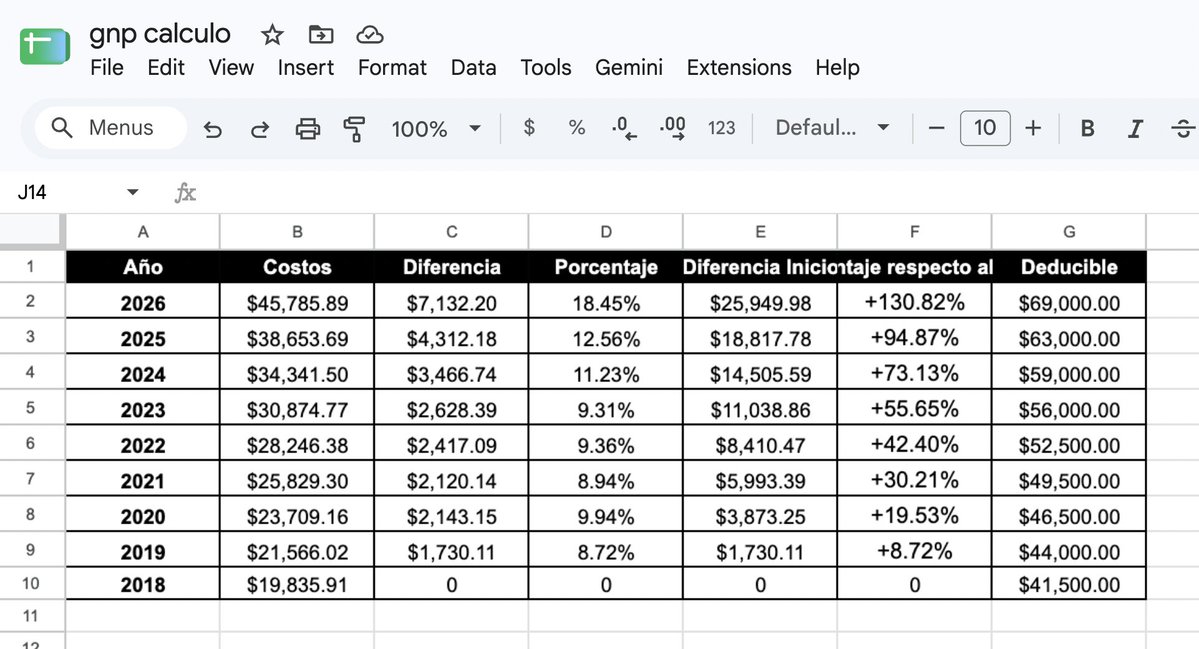The height and width of the screenshot is (649, 1199).
Task: Select cell with $19,835.91
Action: point(297,584)
